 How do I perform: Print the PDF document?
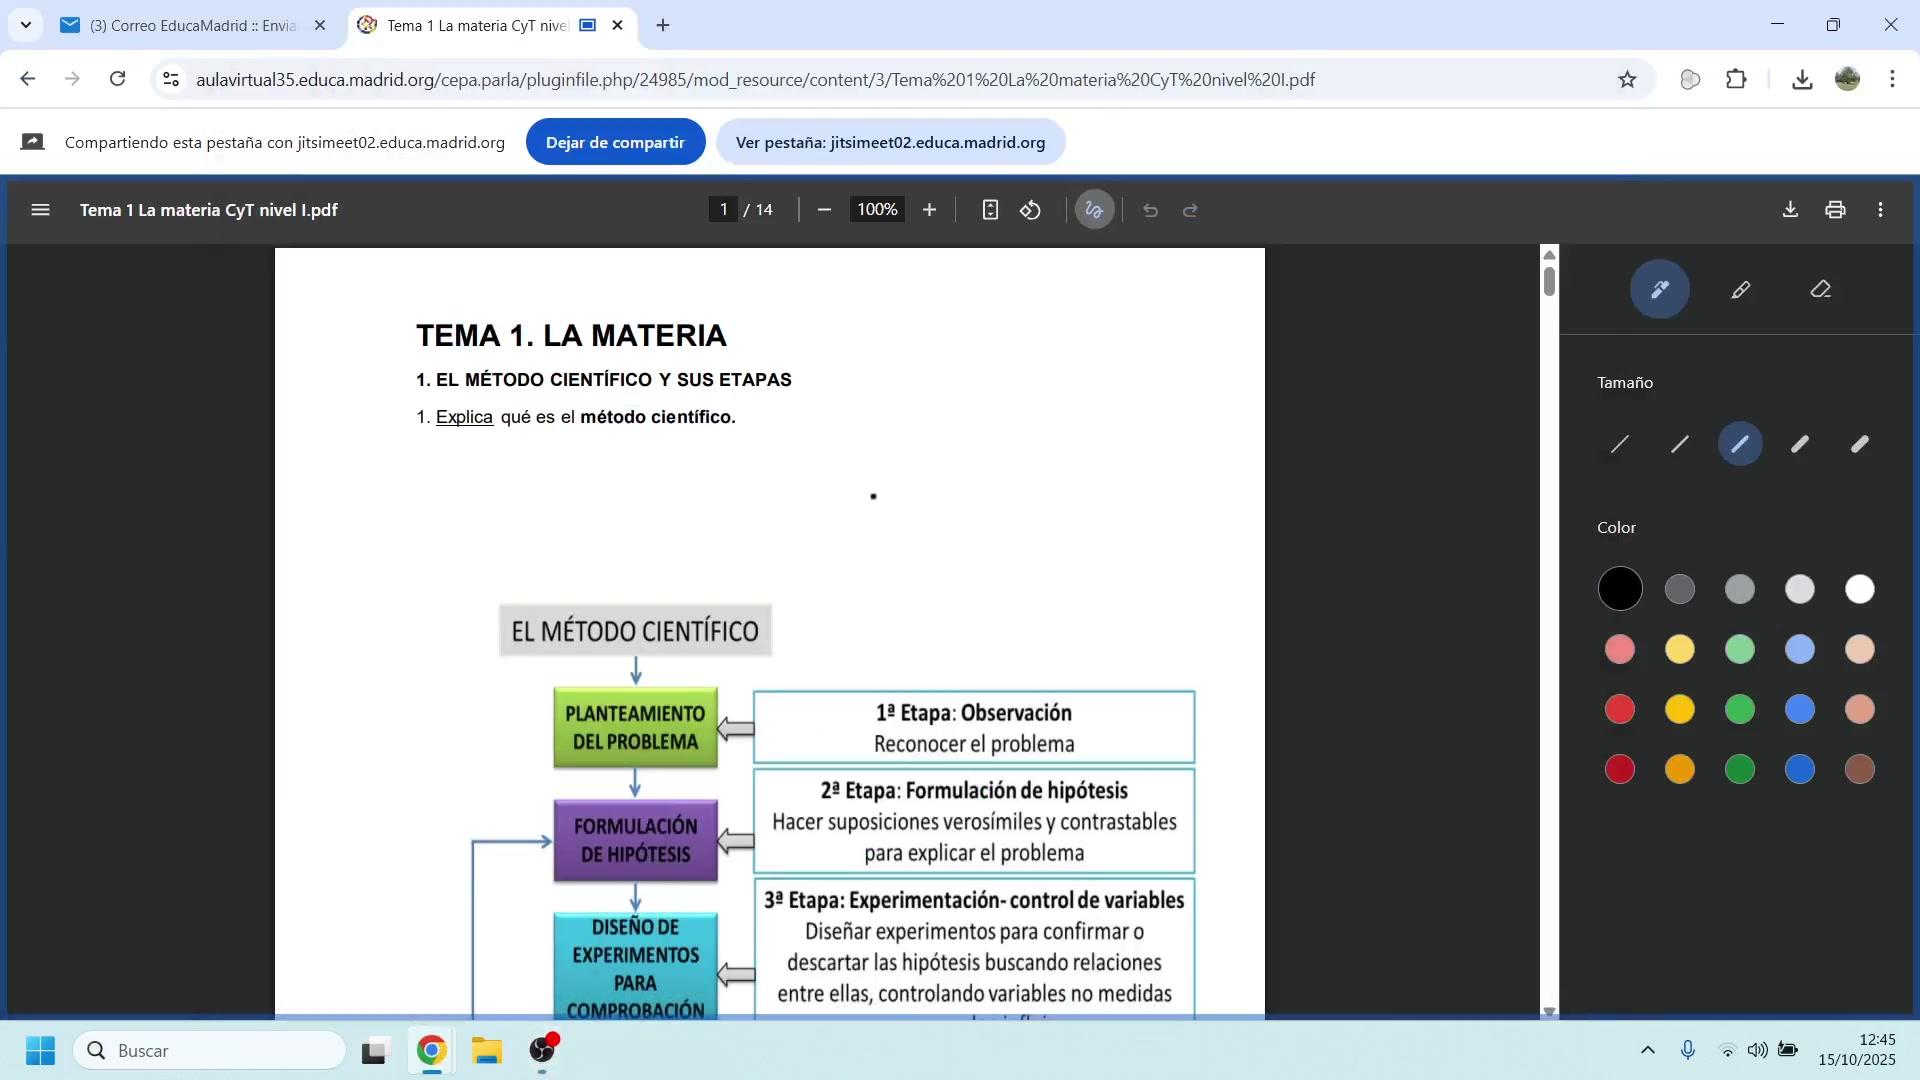tap(1835, 210)
